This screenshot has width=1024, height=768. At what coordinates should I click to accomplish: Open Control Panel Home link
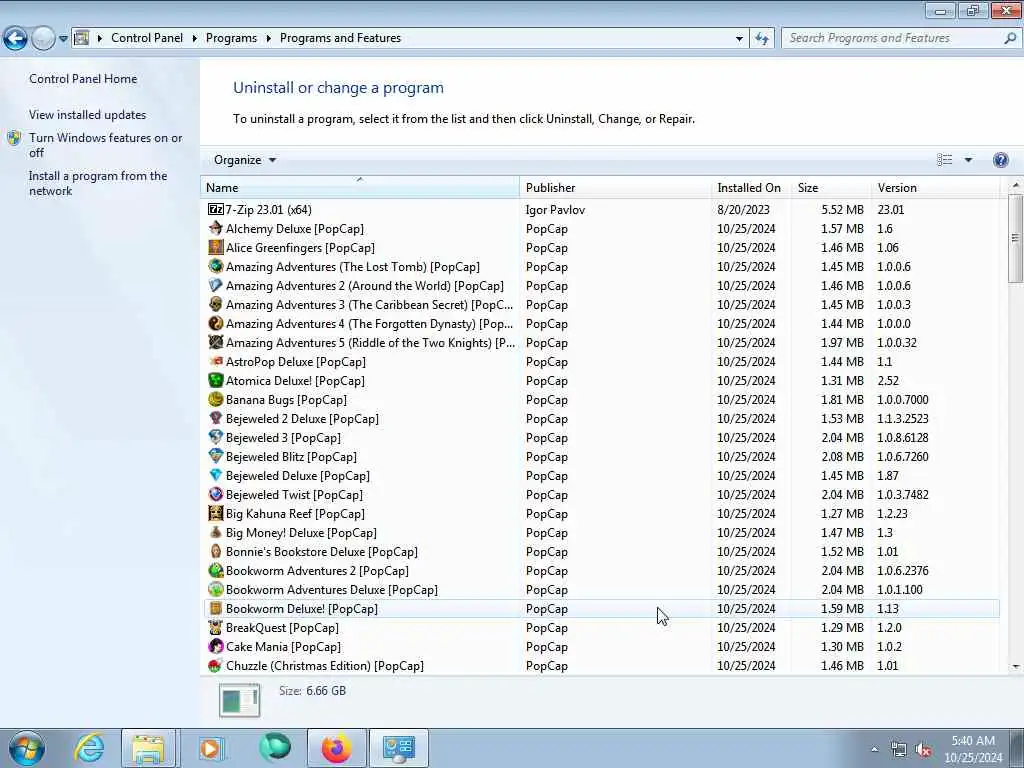83,79
